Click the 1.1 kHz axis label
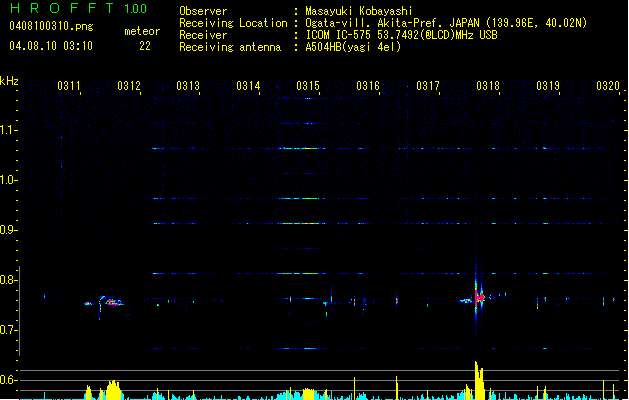The image size is (629, 400). (9, 130)
